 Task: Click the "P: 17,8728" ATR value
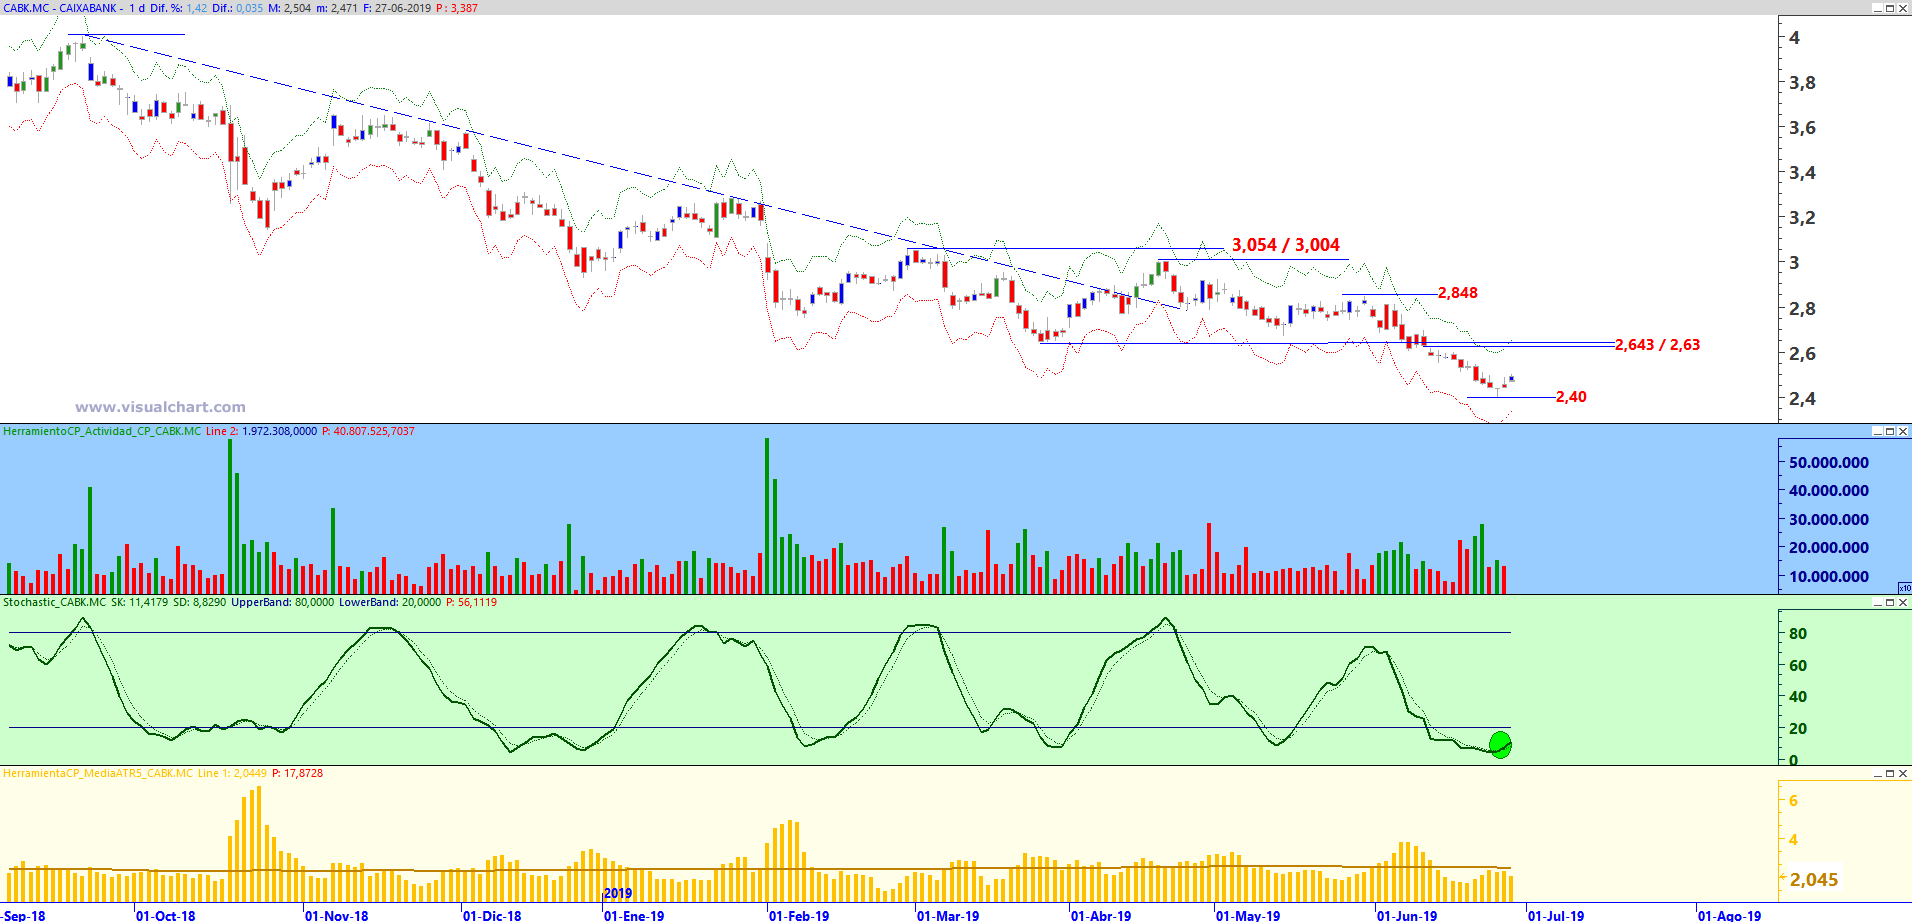click(297, 773)
